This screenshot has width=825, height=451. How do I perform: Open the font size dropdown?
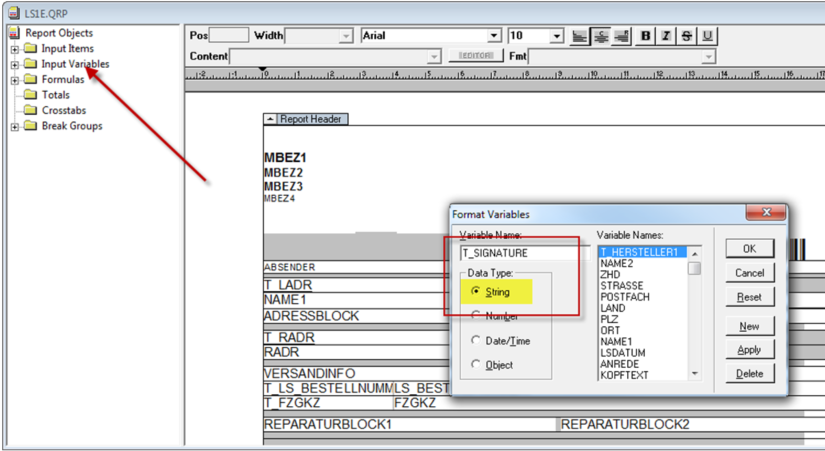click(556, 36)
